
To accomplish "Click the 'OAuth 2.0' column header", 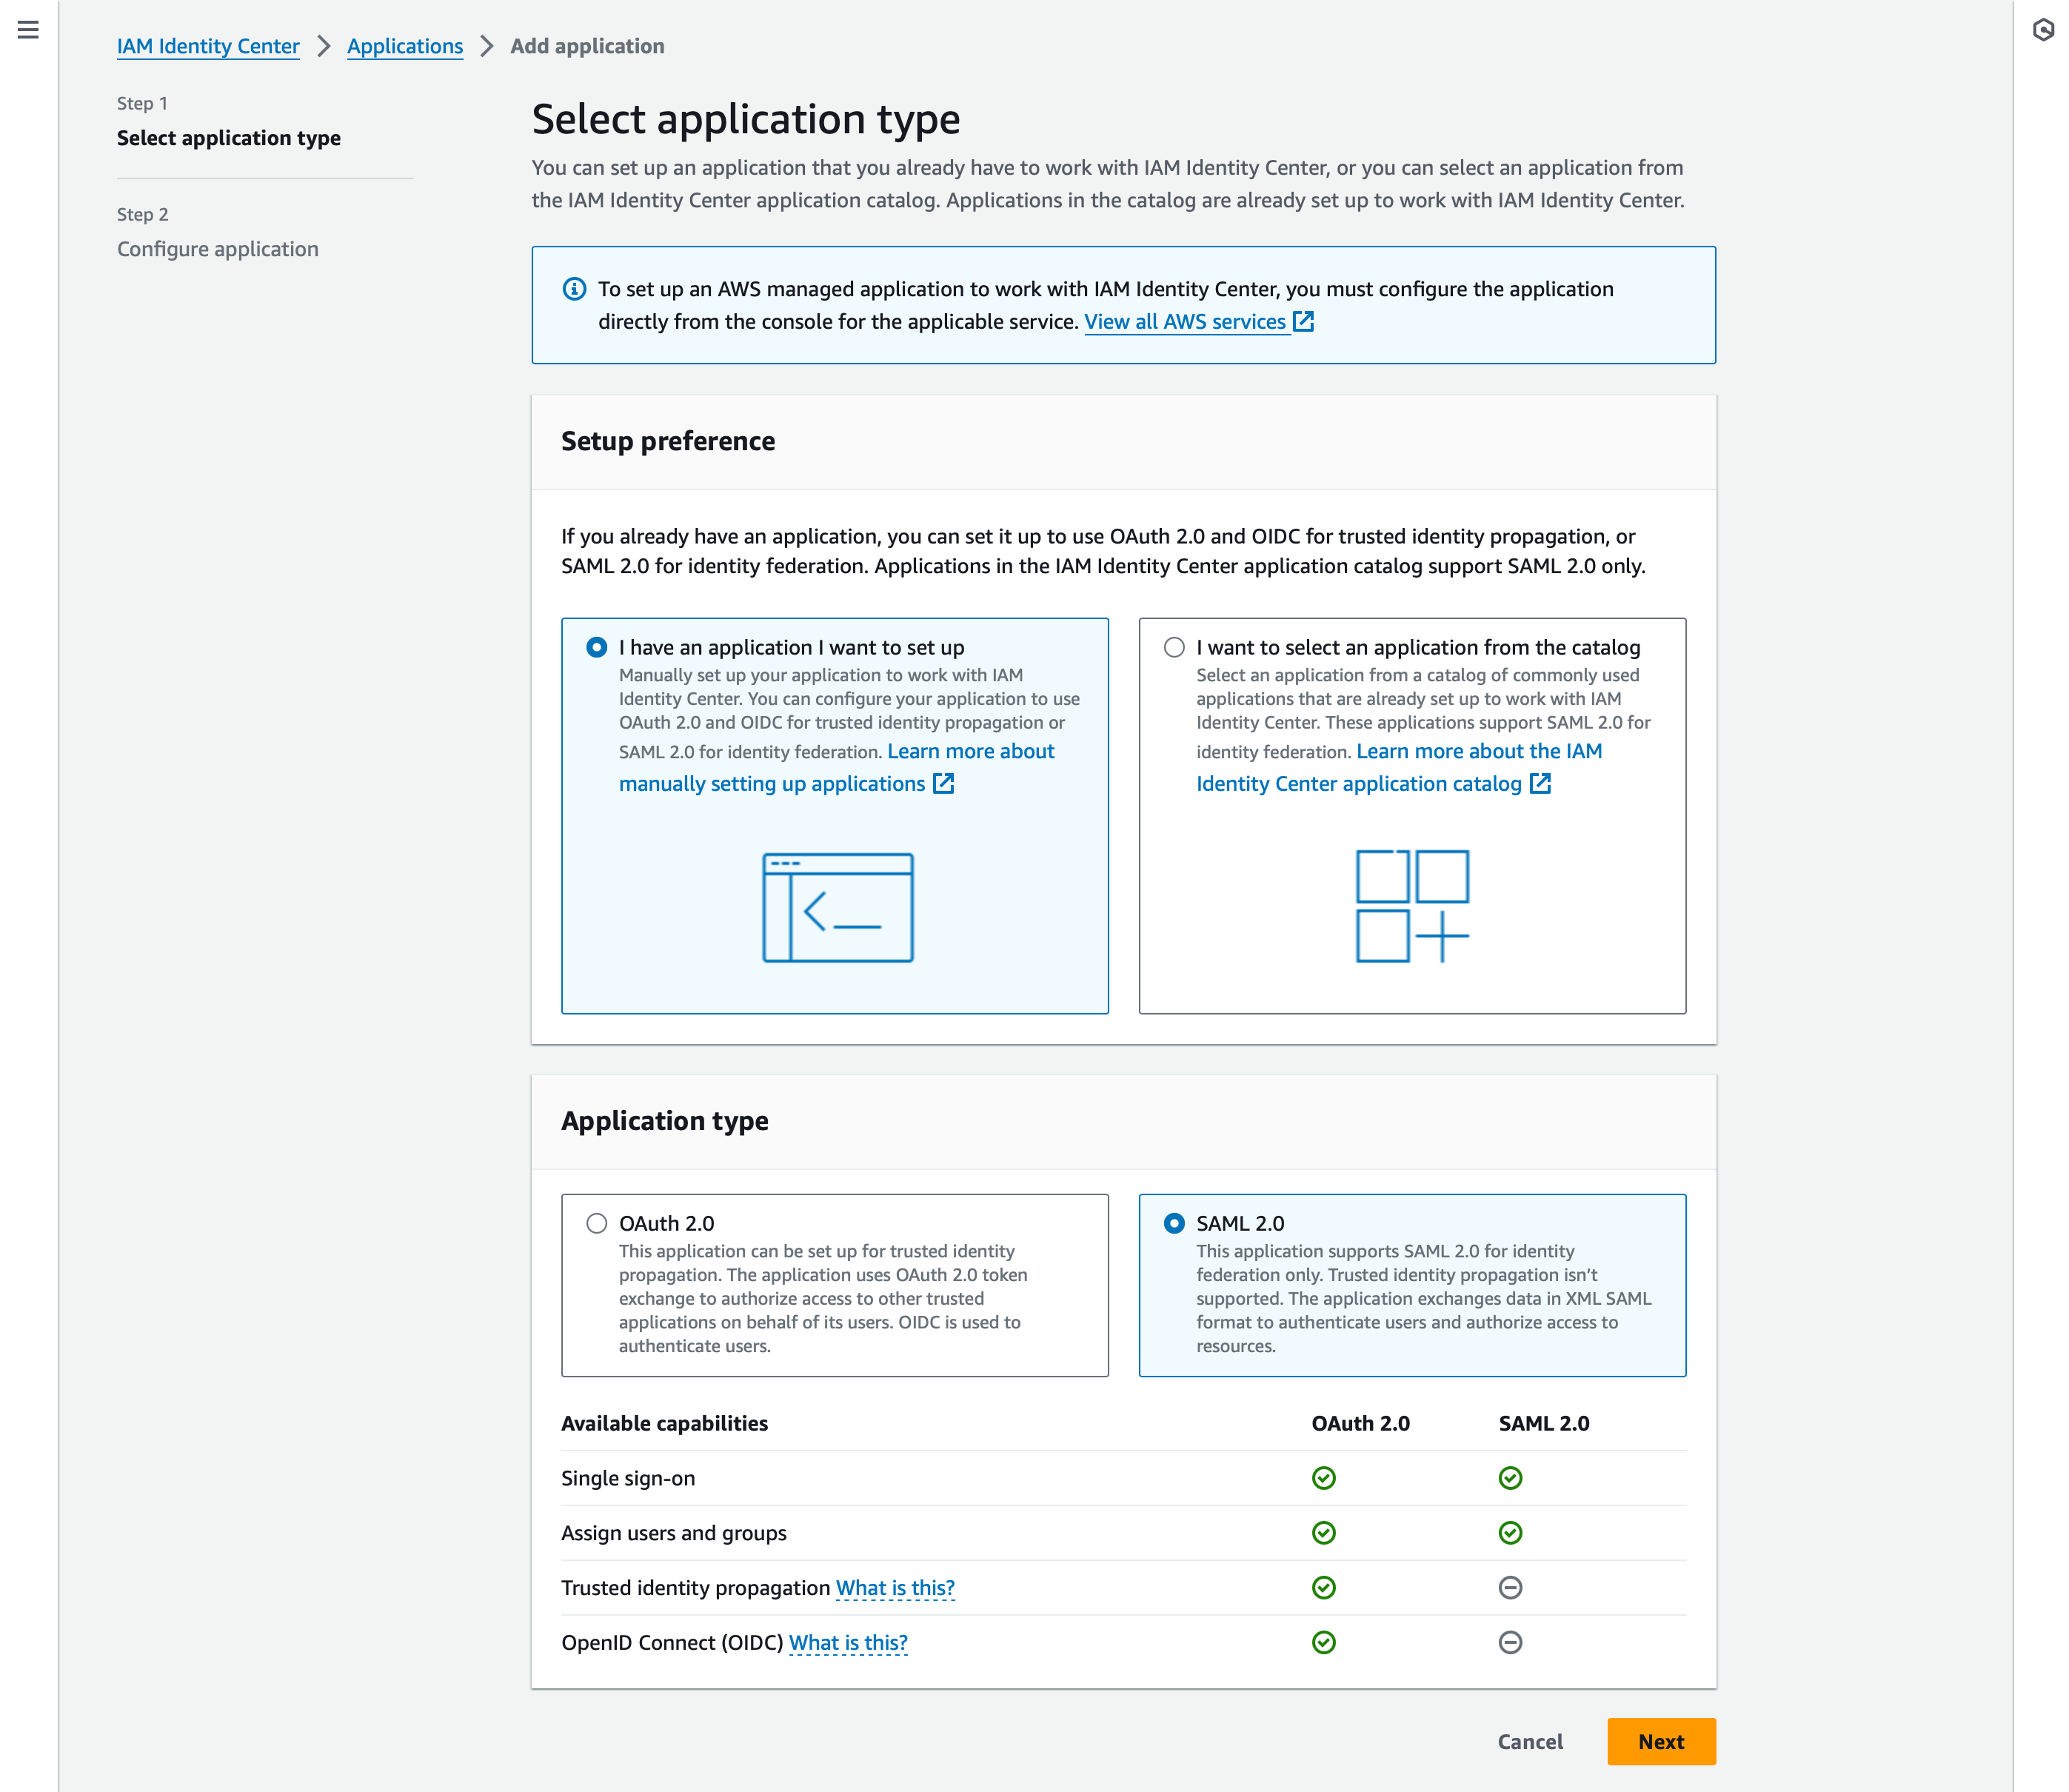I will pyautogui.click(x=1361, y=1424).
